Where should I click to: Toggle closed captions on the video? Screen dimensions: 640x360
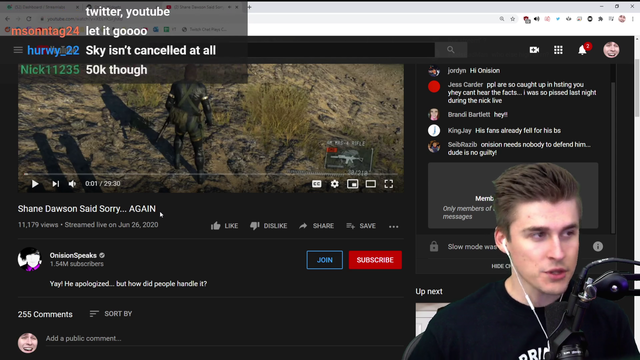click(x=317, y=184)
